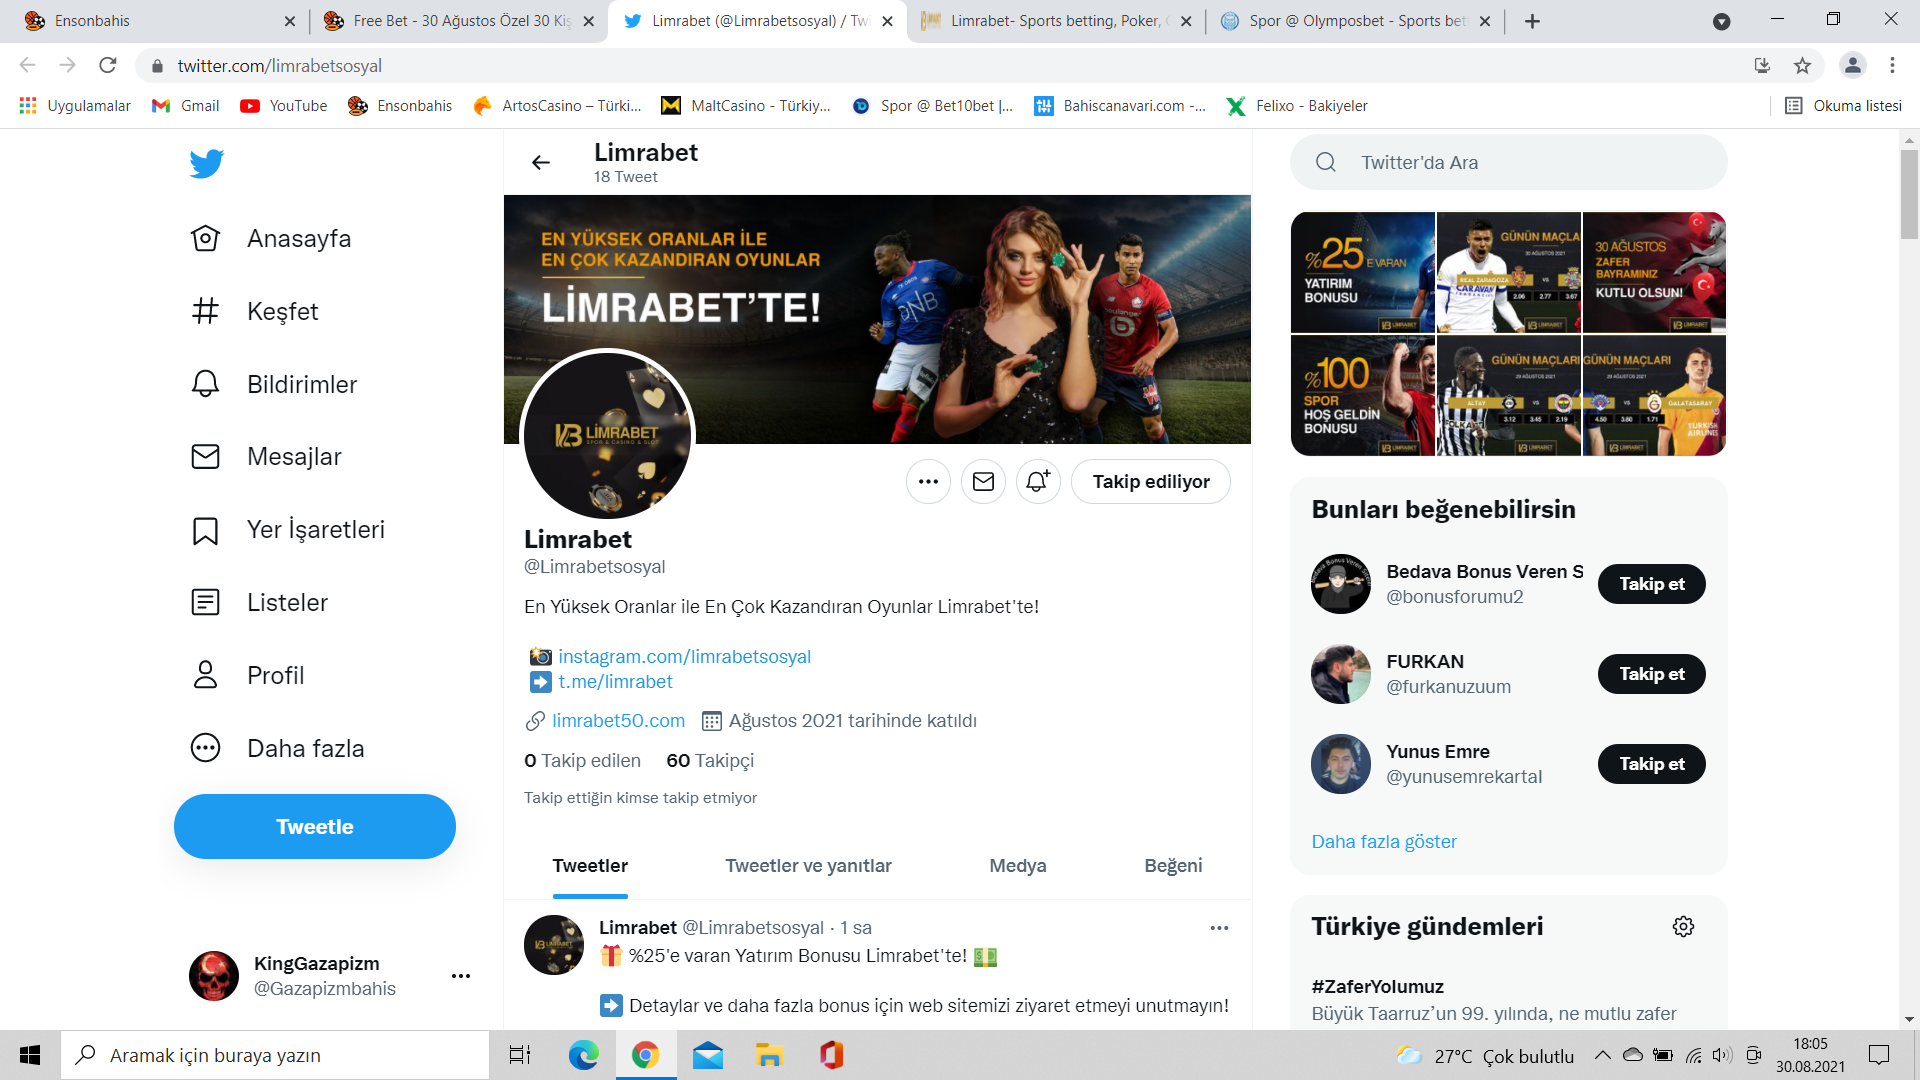Visit the limrabet50.com link
The height and width of the screenshot is (1080, 1920).
click(618, 721)
